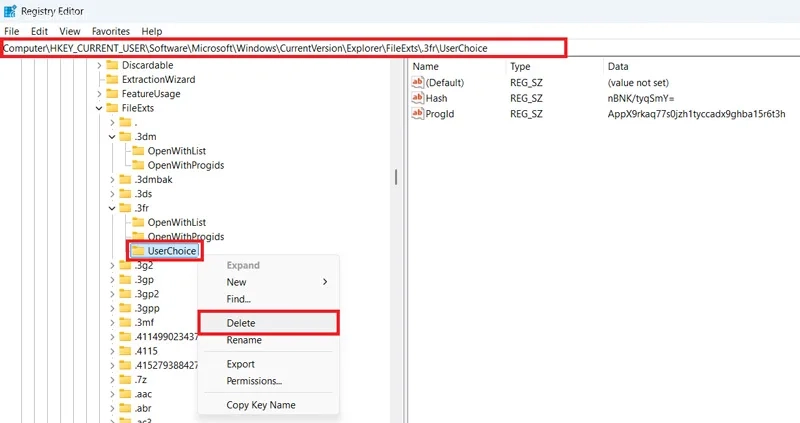Collapse the .3fr key chevron

[x=112, y=208]
